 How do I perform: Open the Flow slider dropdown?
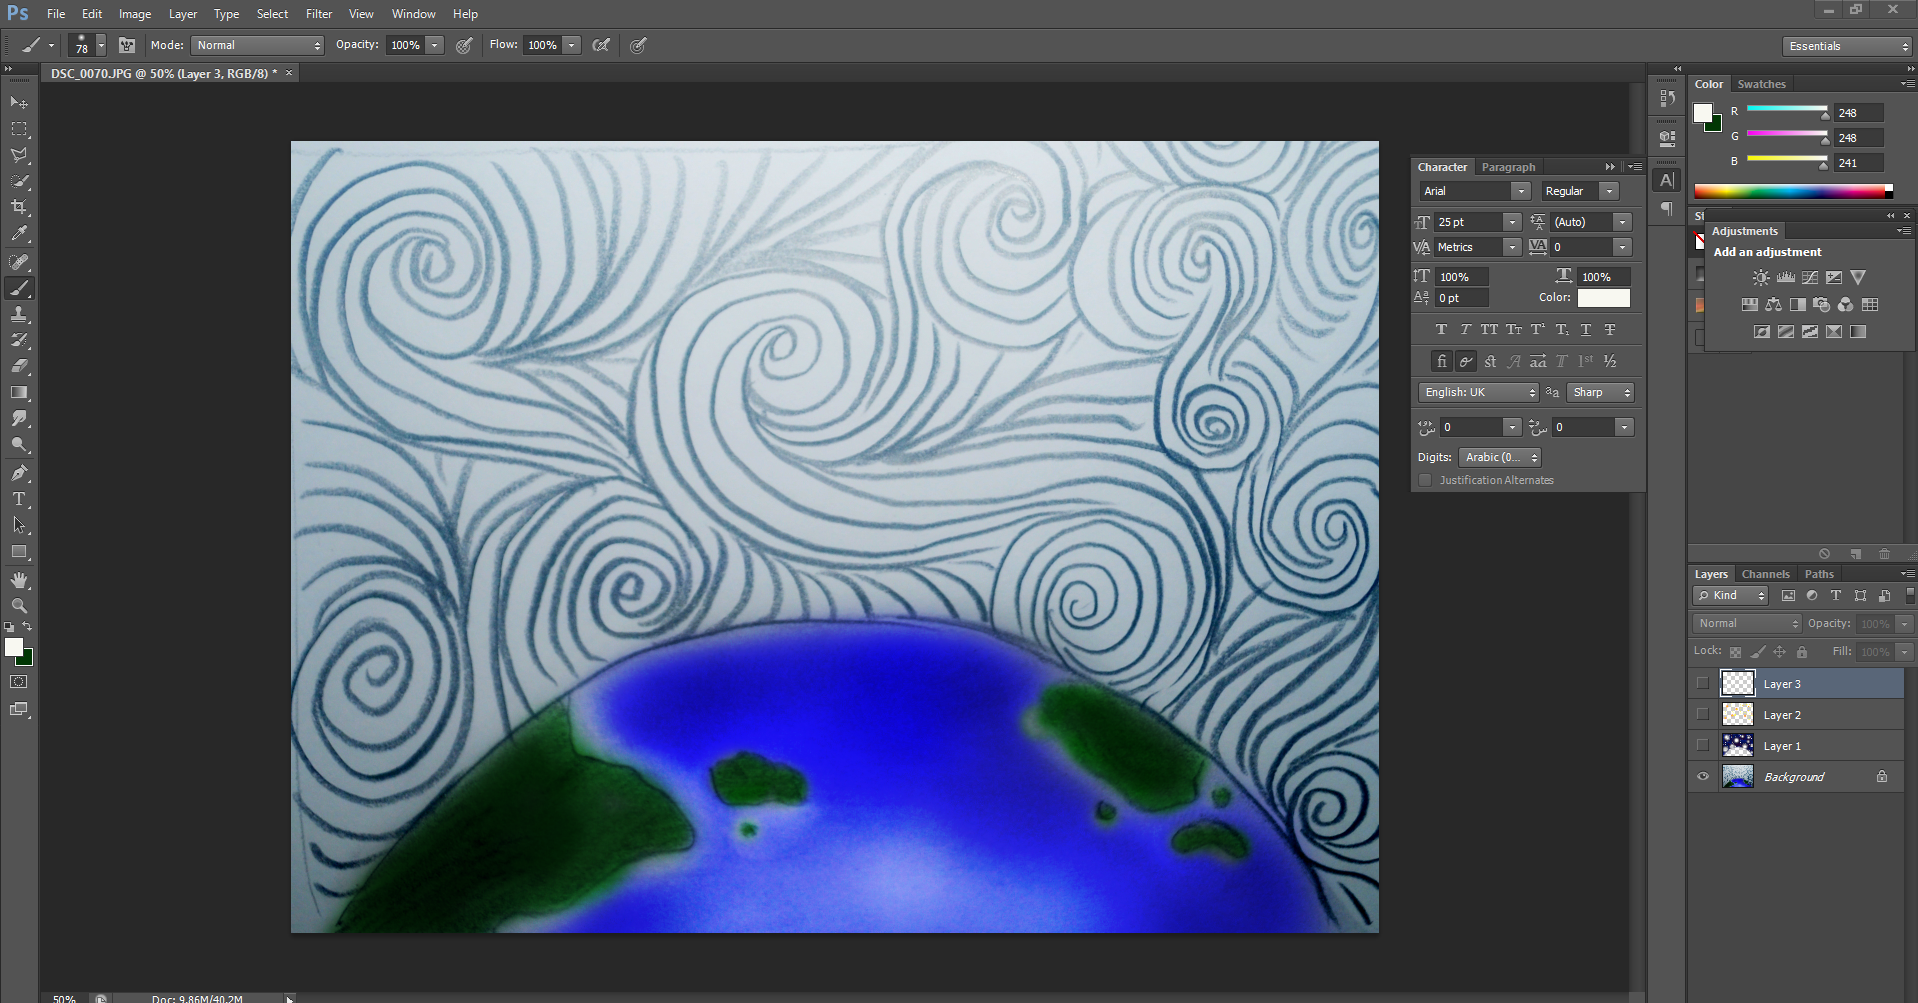click(x=572, y=45)
